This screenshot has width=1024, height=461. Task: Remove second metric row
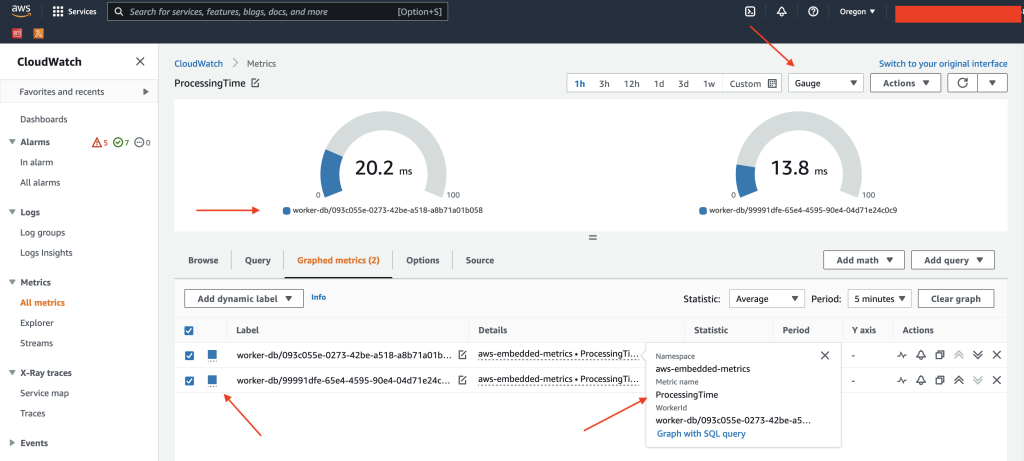click(997, 380)
